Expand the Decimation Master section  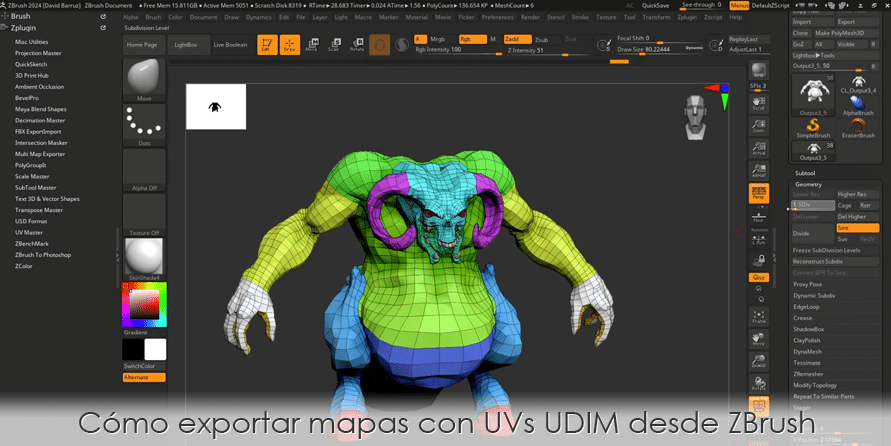pyautogui.click(x=40, y=120)
